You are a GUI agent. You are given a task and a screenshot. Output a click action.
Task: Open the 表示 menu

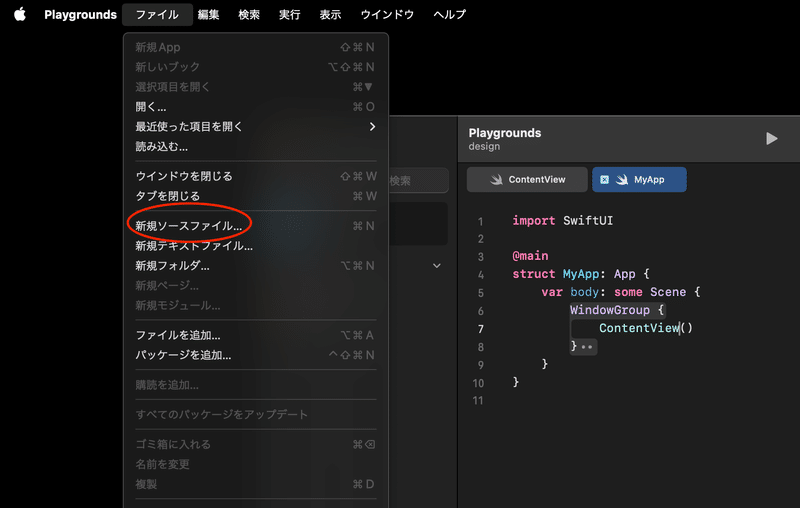pyautogui.click(x=330, y=14)
